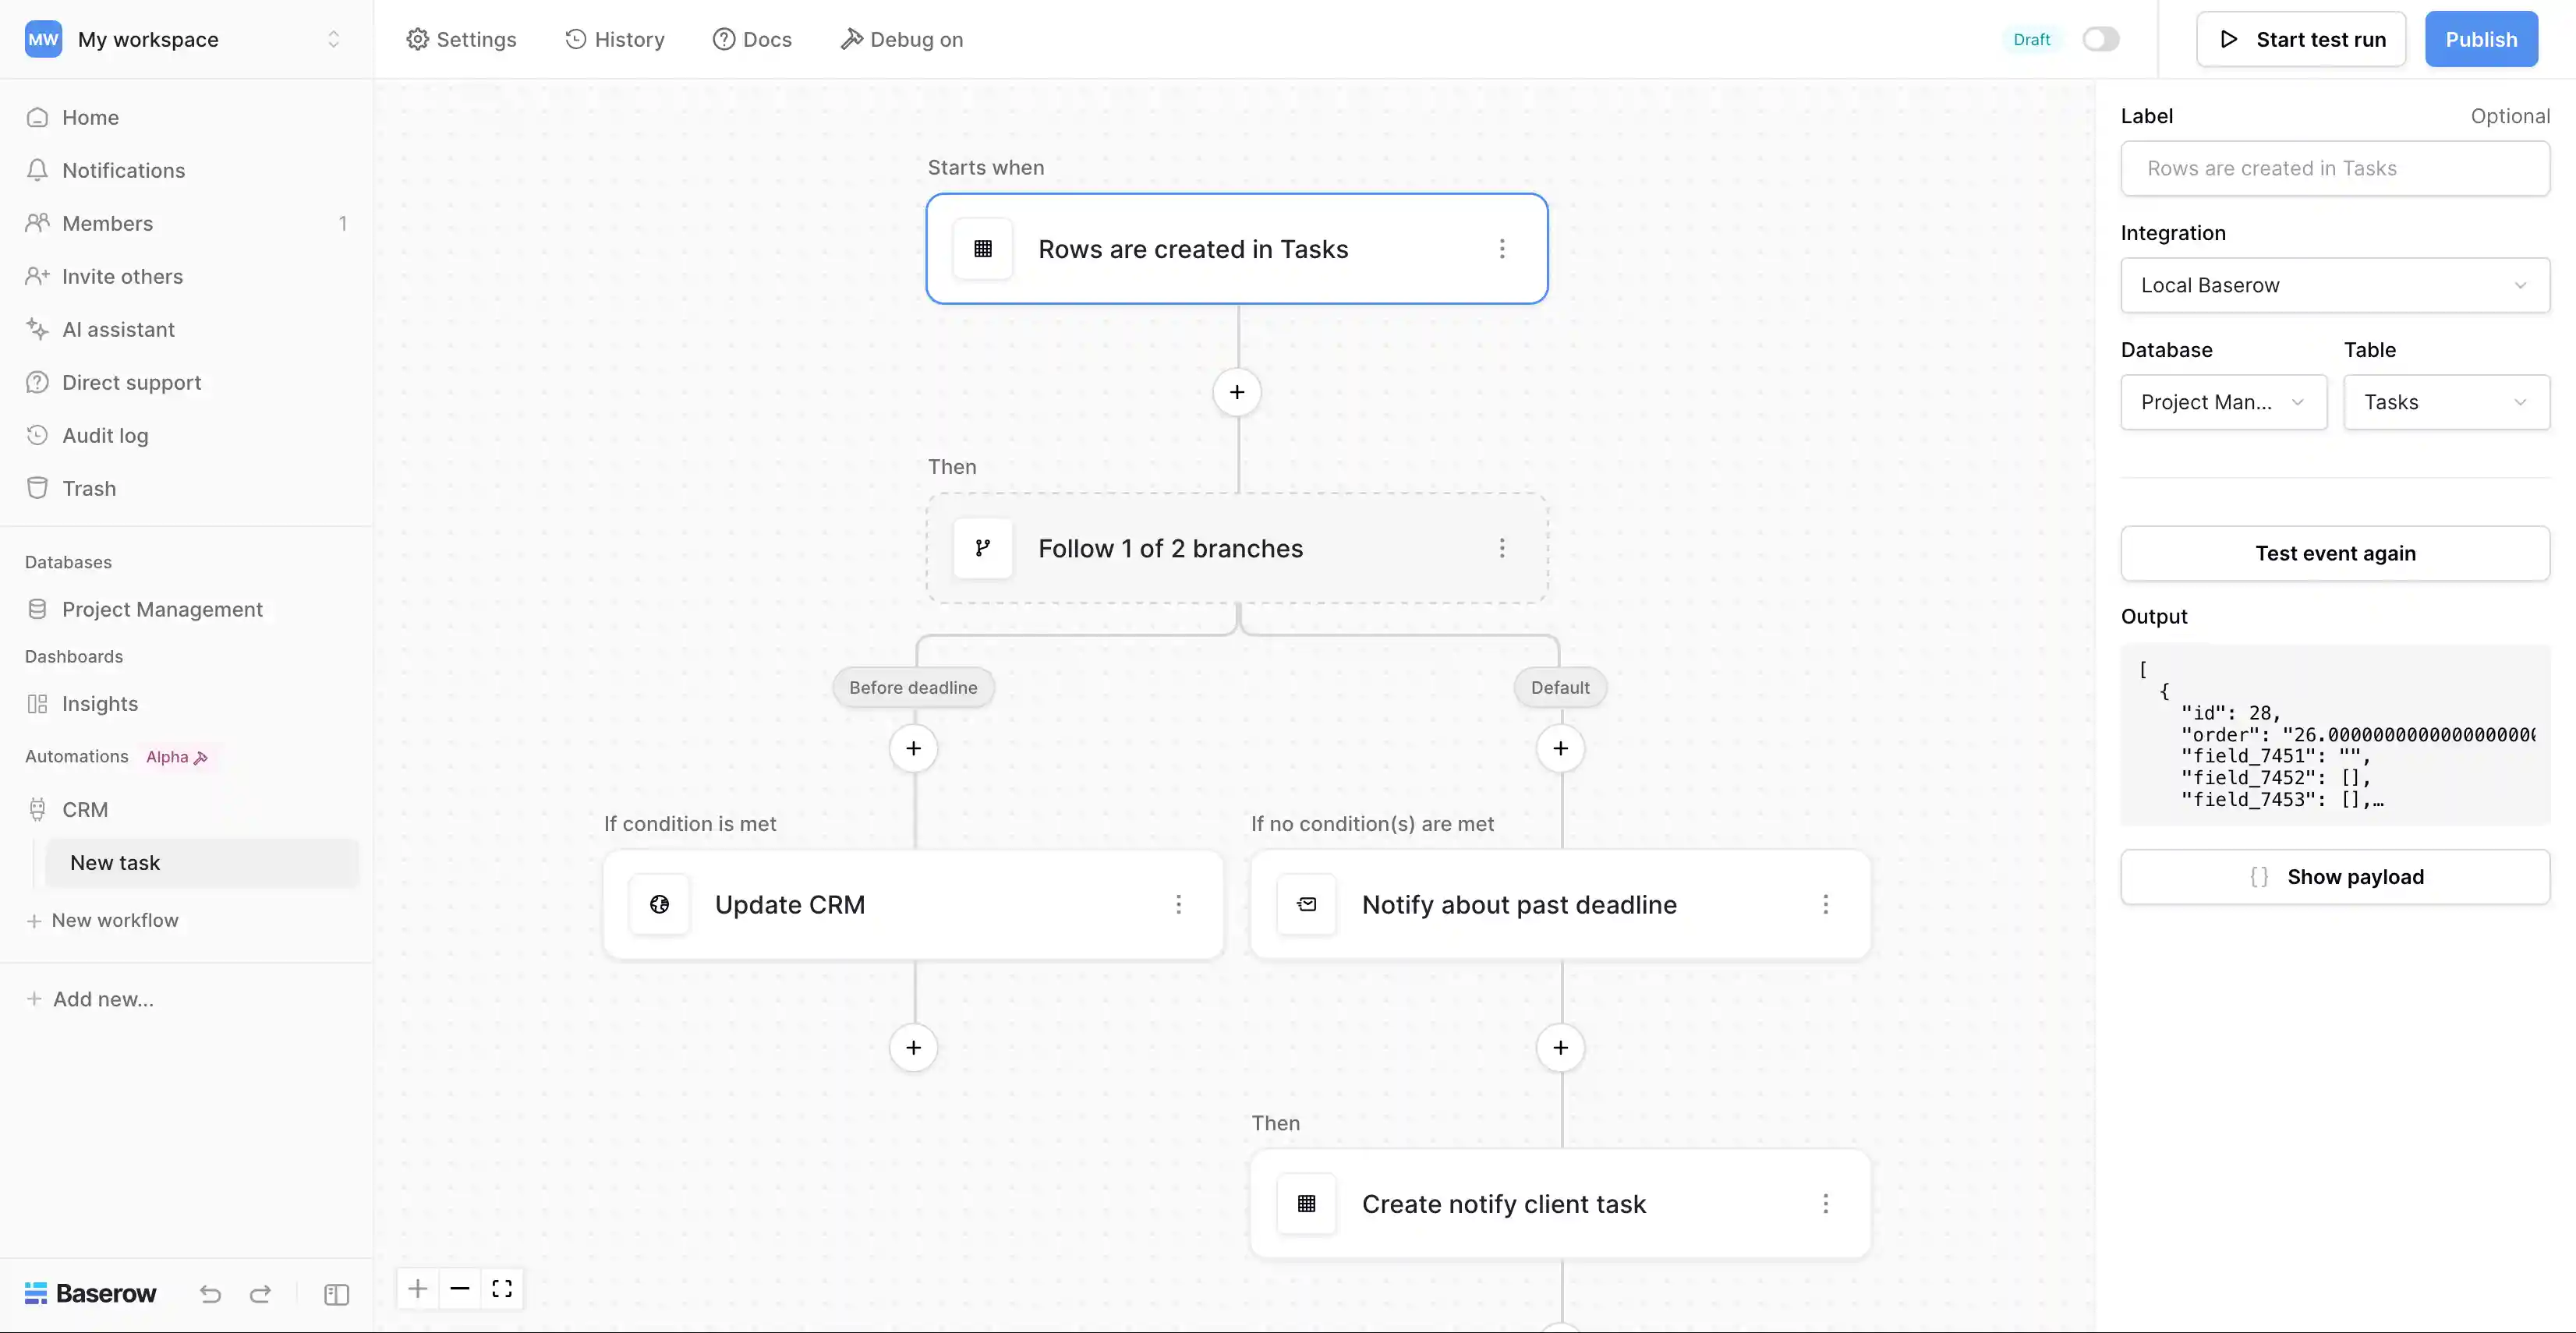Click Test event again
The image size is (2576, 1333).
[x=2334, y=553]
